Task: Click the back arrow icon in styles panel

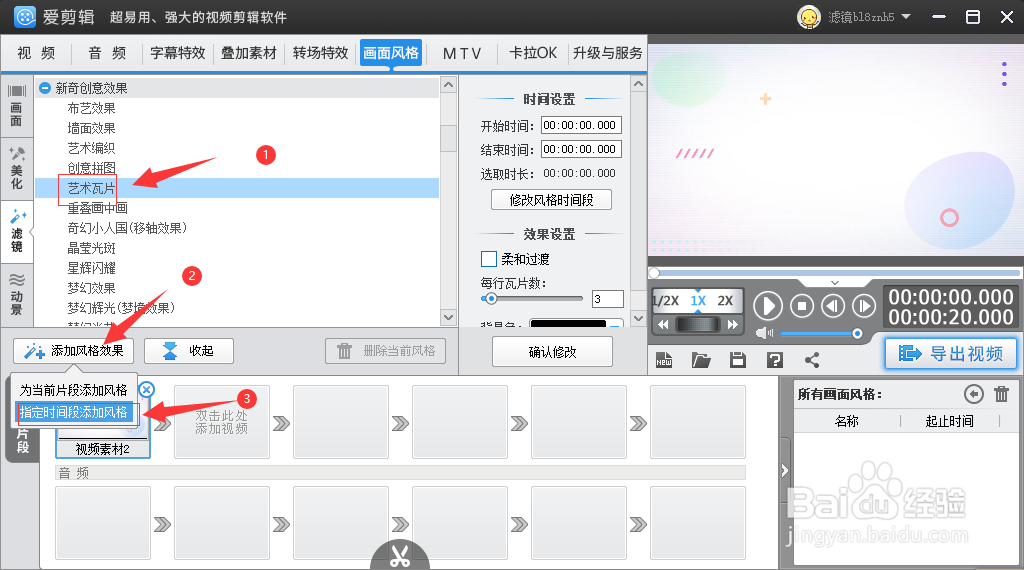Action: click(x=974, y=394)
